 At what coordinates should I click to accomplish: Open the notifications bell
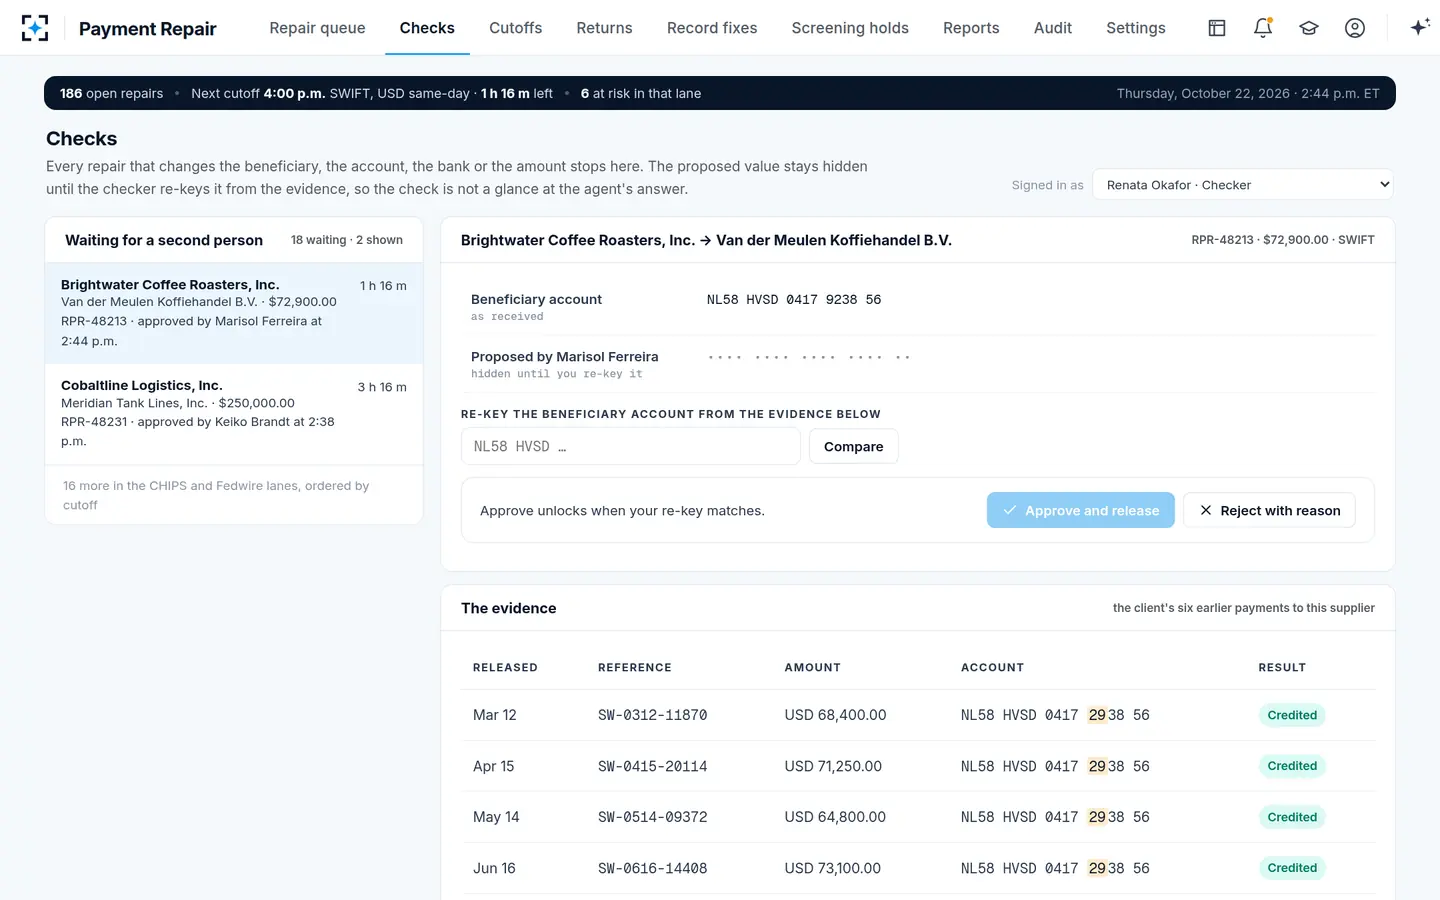(x=1263, y=28)
